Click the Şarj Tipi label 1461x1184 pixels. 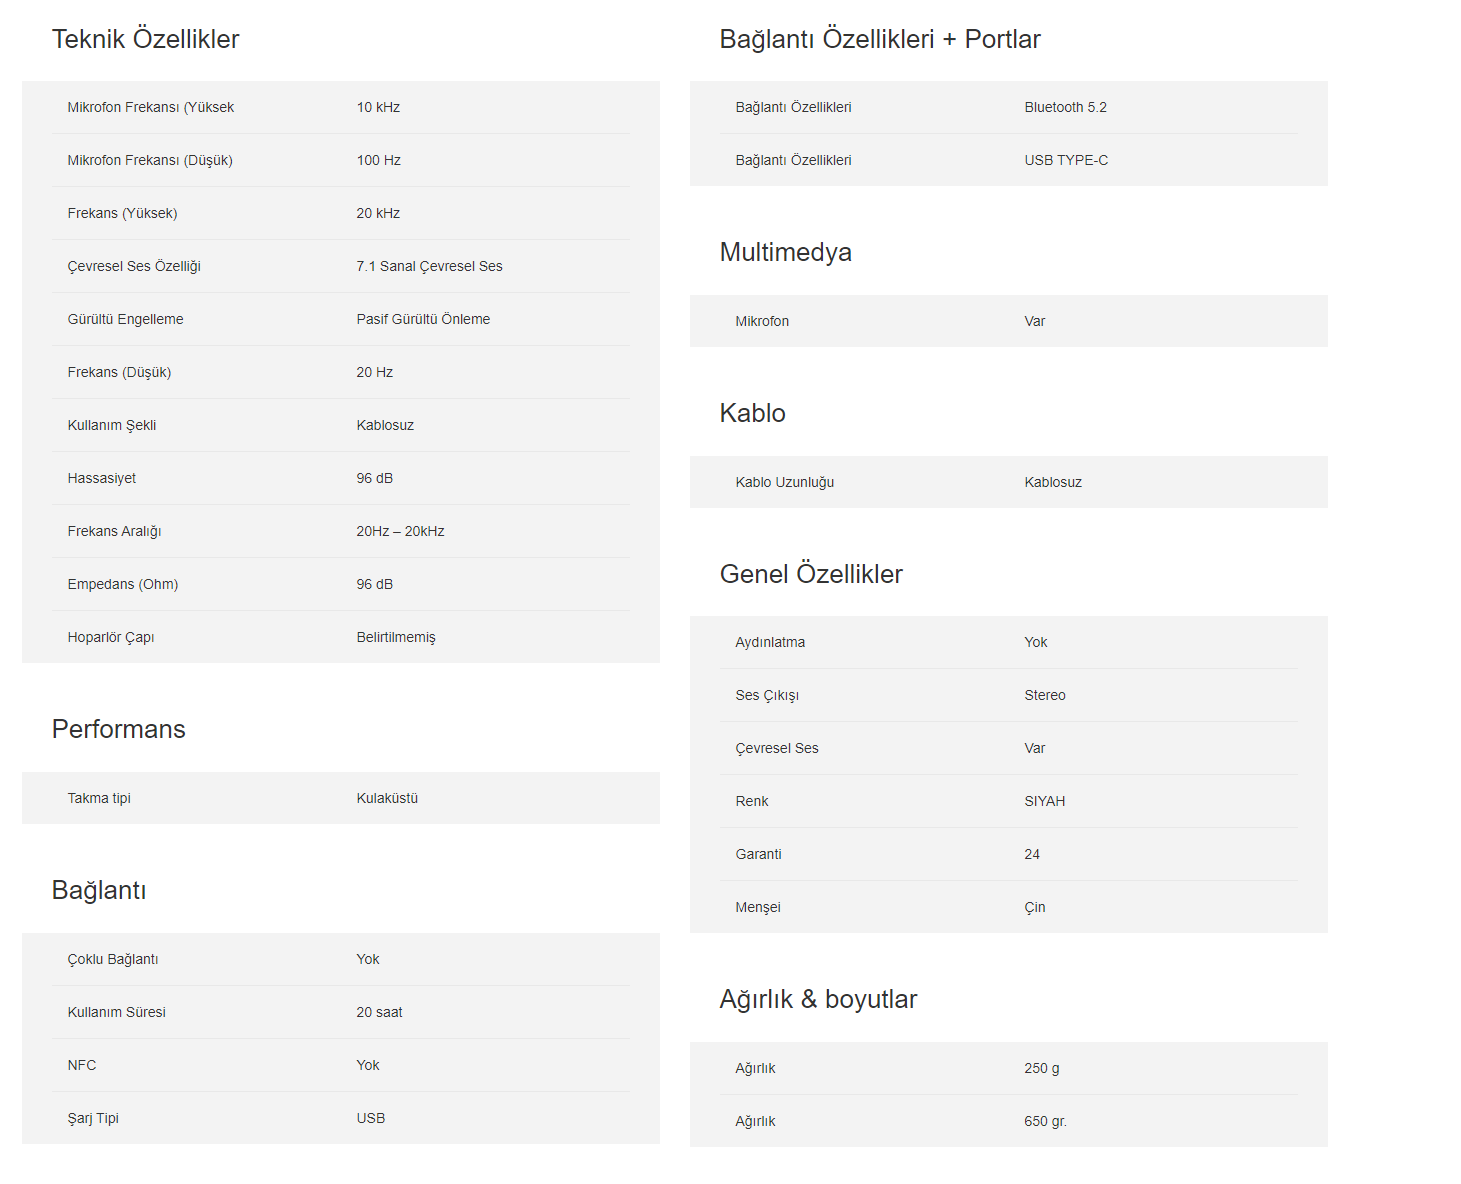click(93, 1118)
